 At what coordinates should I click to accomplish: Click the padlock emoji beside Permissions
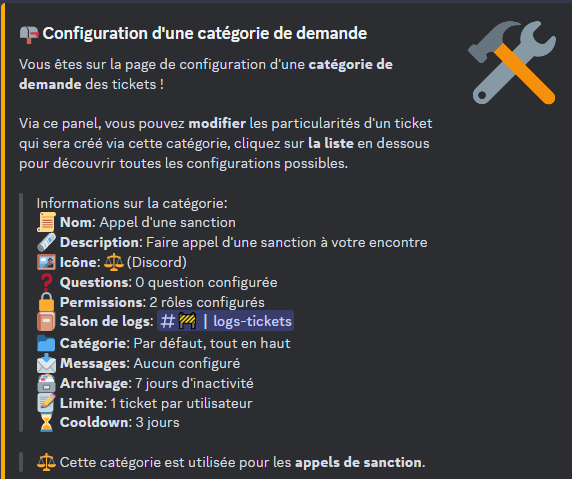[x=46, y=302]
